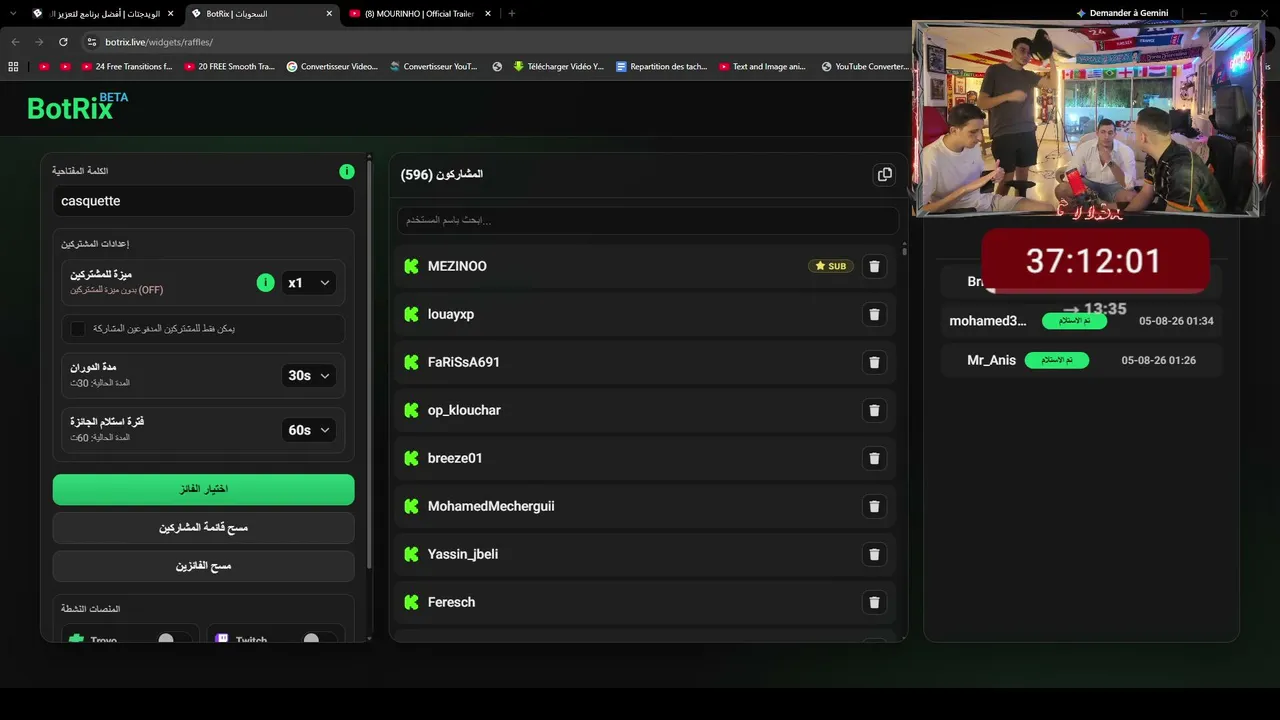
Task: Remove Yassin_jbeli with its trash icon
Action: 874,554
